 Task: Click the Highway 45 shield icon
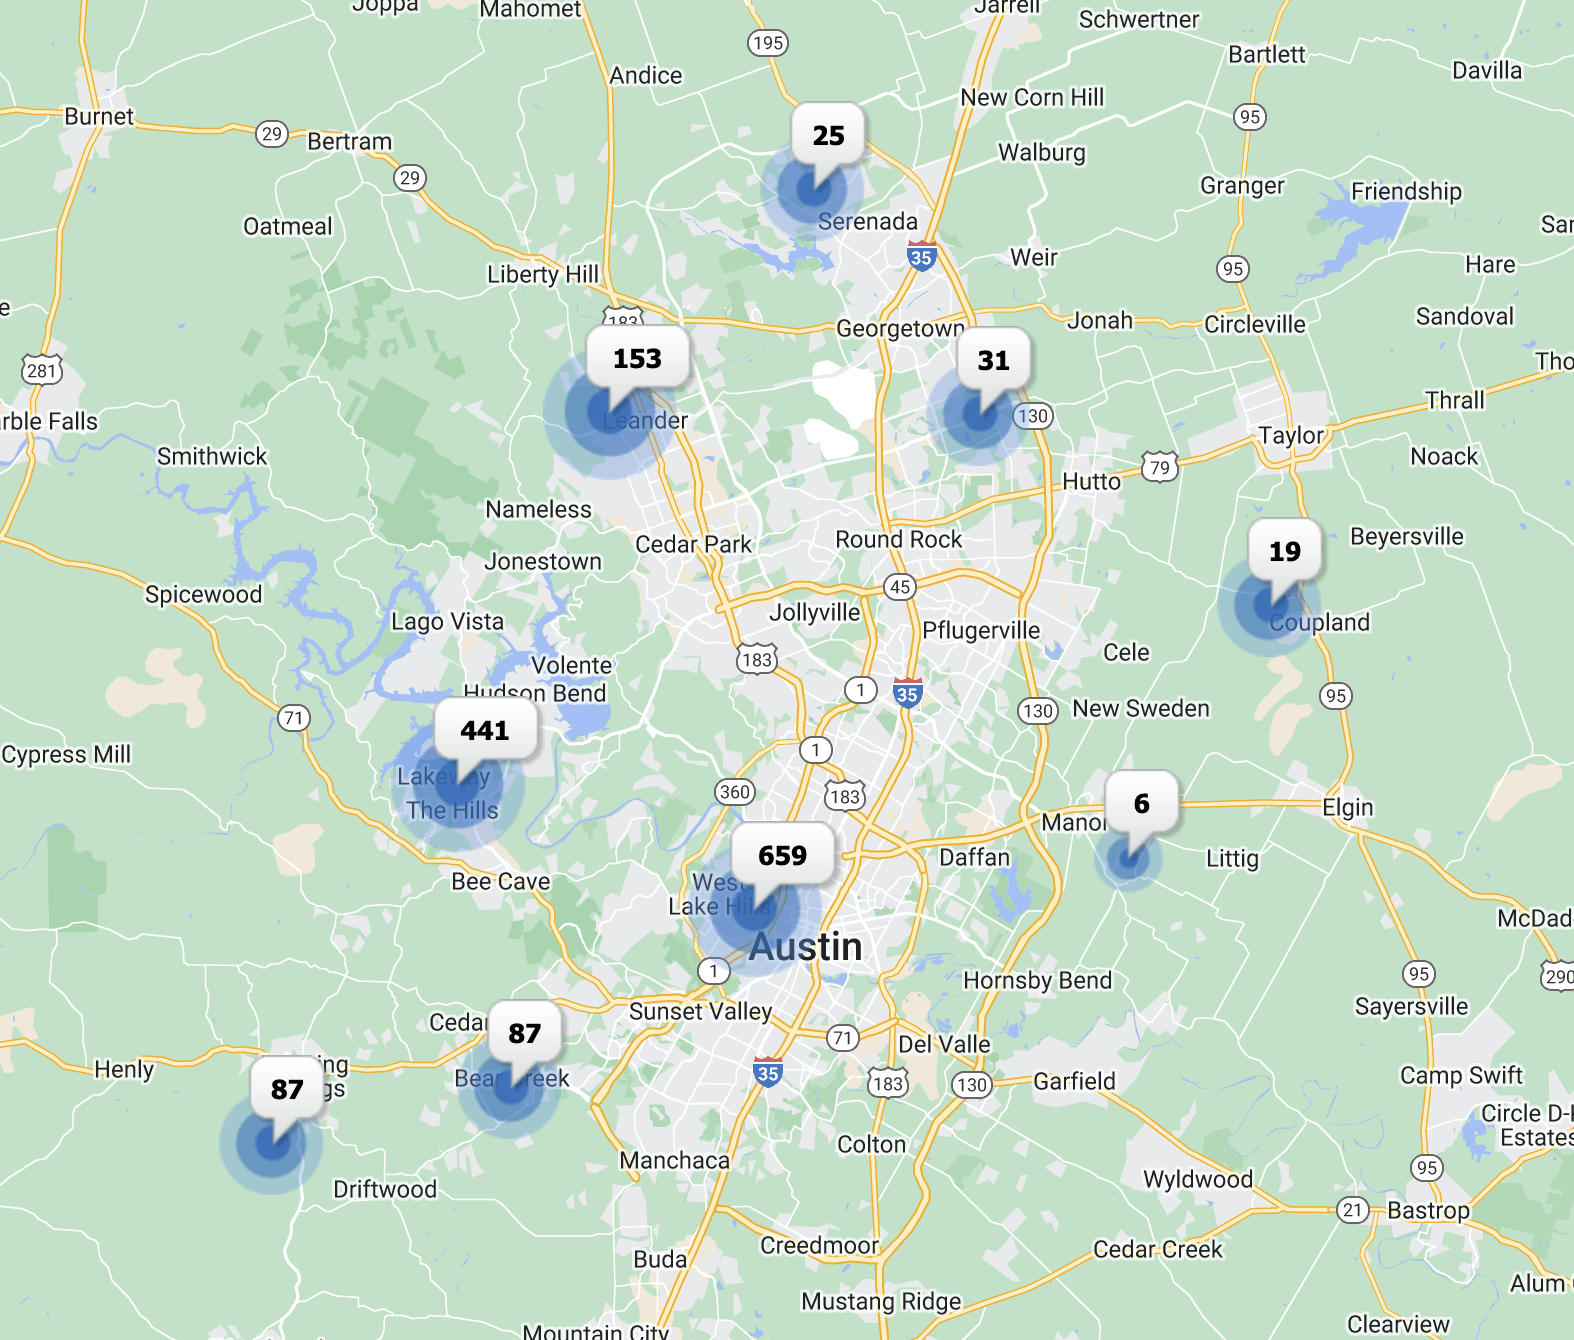click(900, 587)
